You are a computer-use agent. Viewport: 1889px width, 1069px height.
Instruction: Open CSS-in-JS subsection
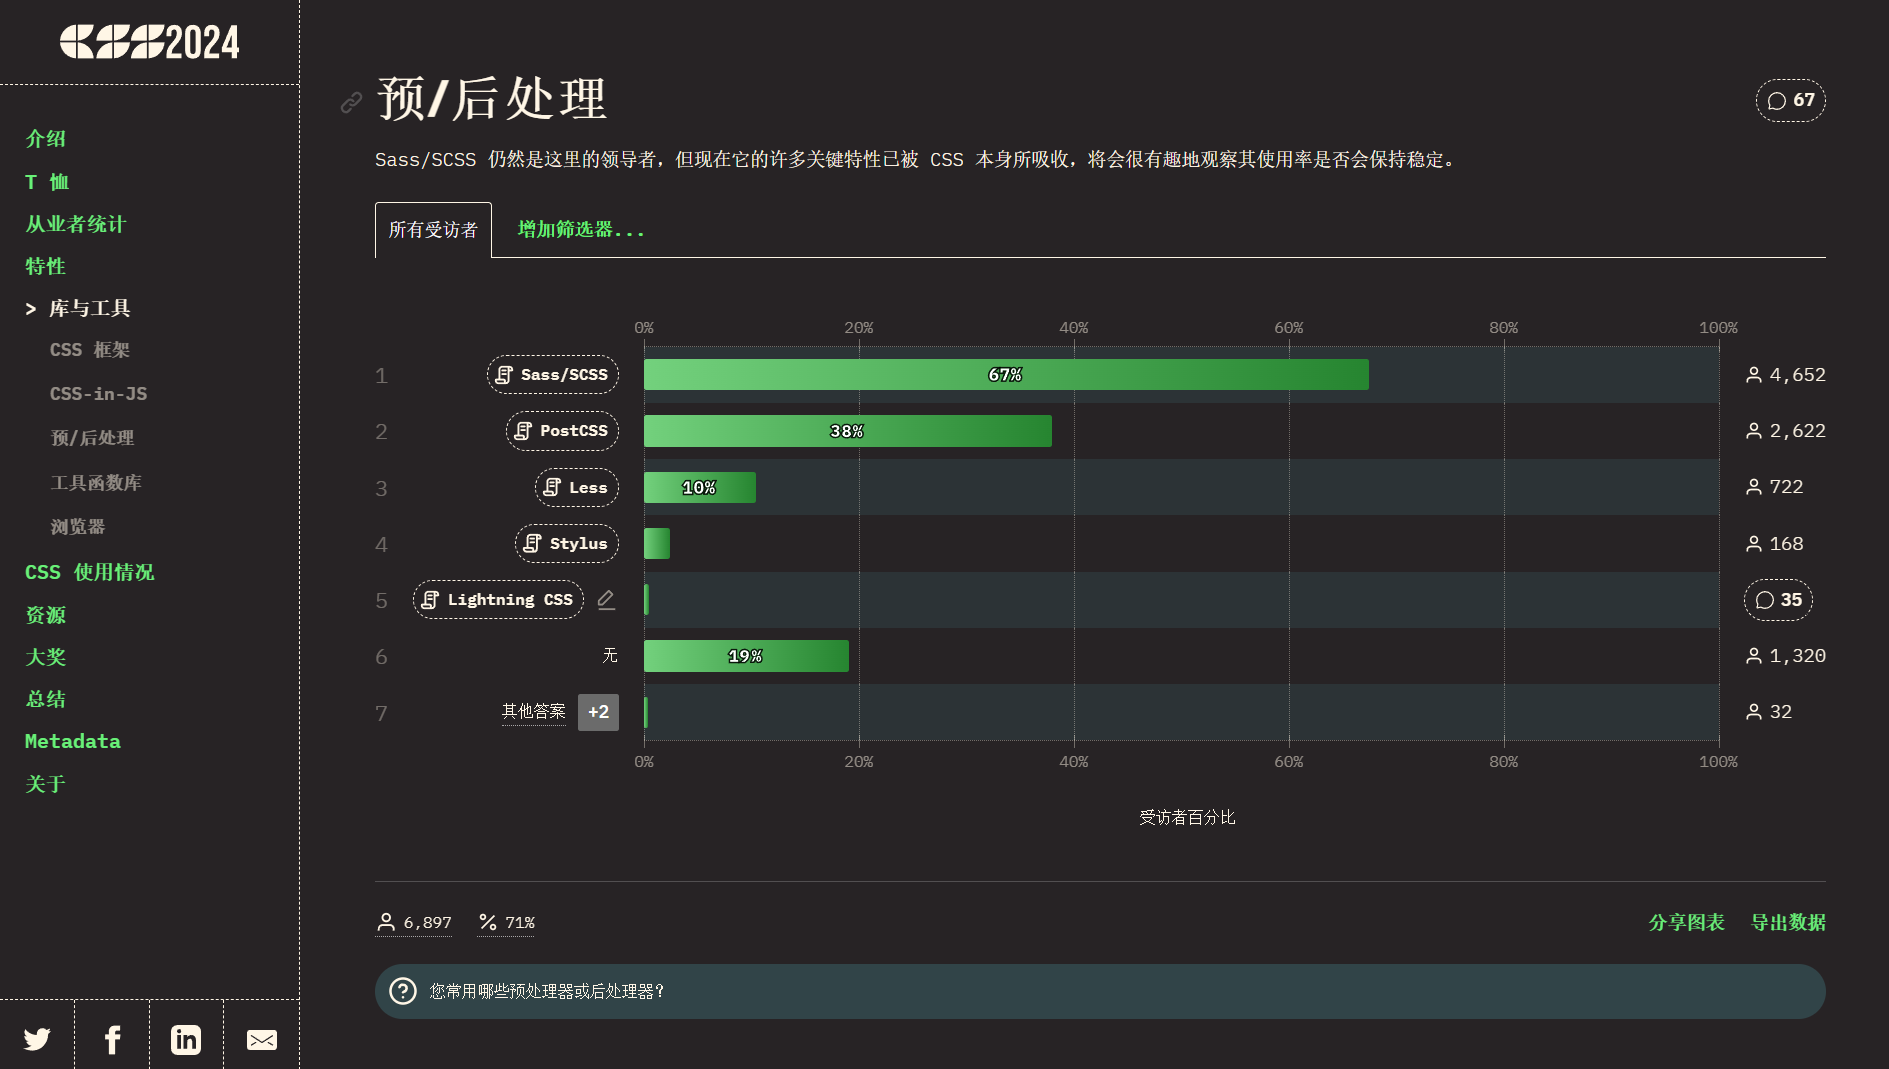click(x=98, y=394)
